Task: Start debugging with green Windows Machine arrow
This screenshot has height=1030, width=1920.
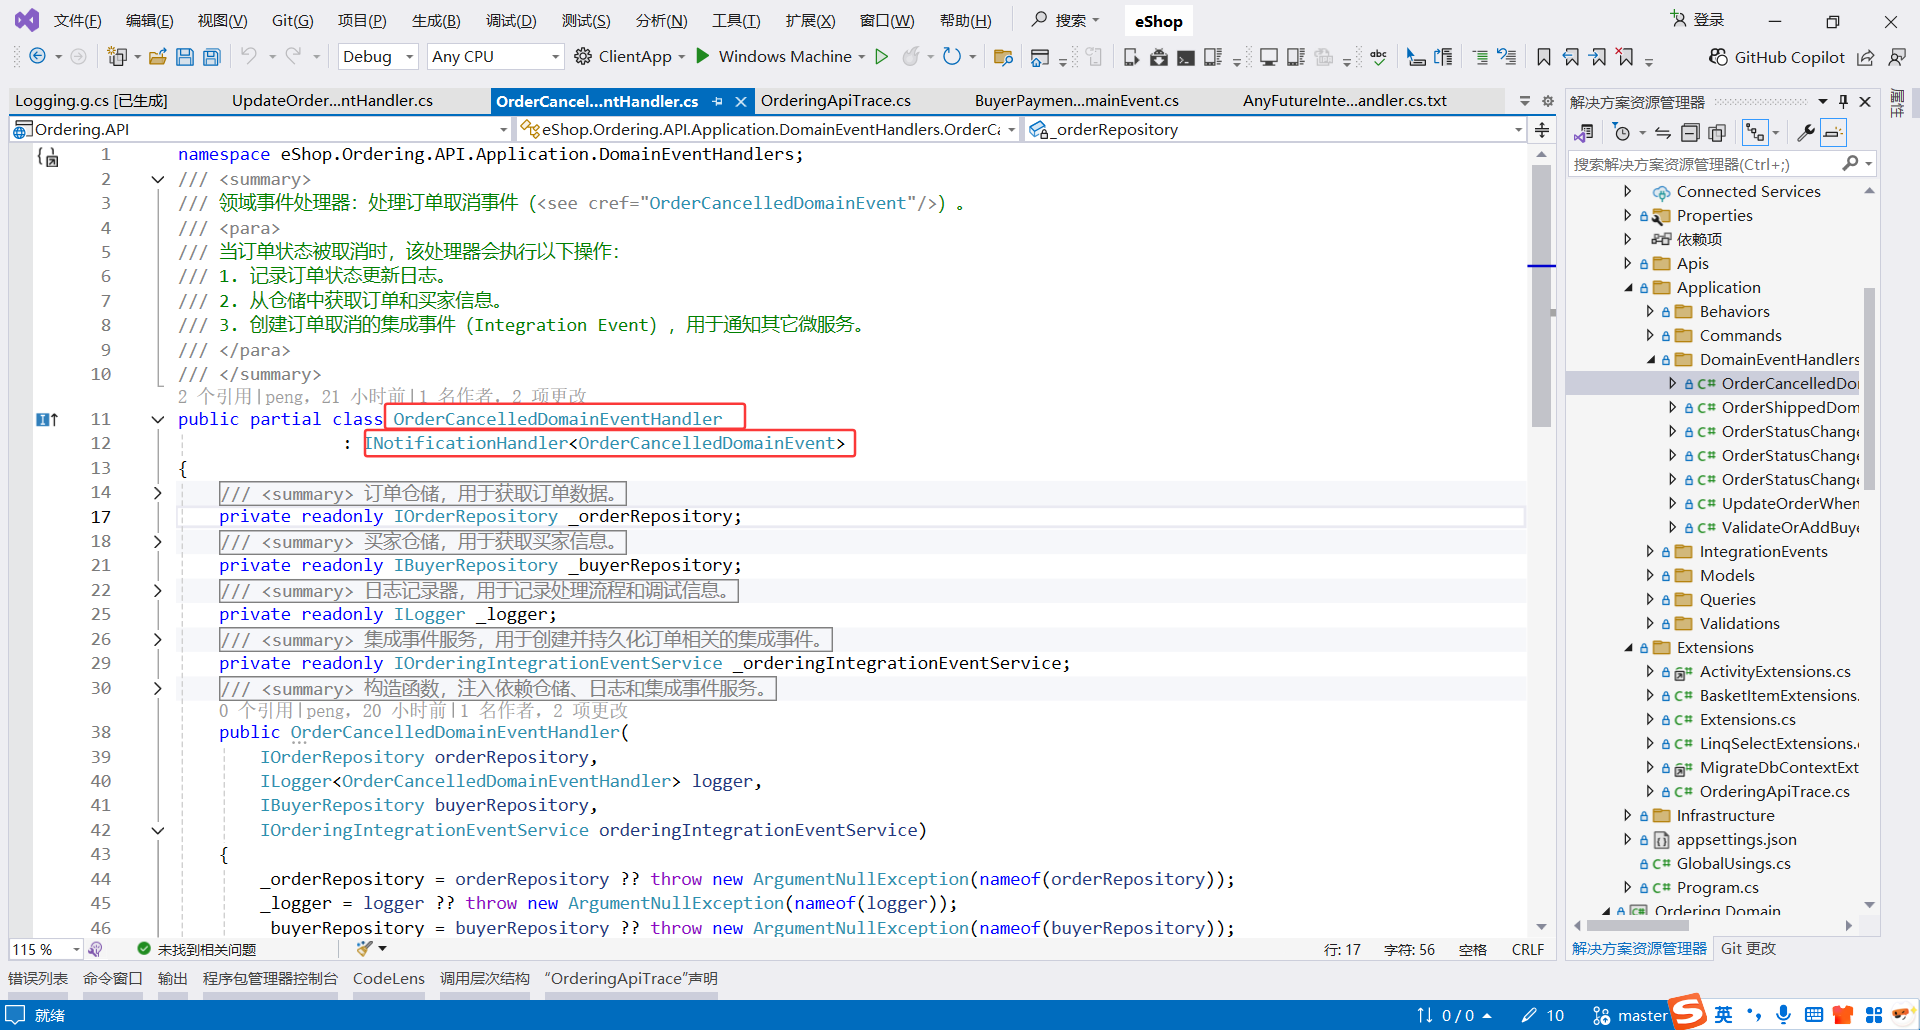Action: (703, 56)
